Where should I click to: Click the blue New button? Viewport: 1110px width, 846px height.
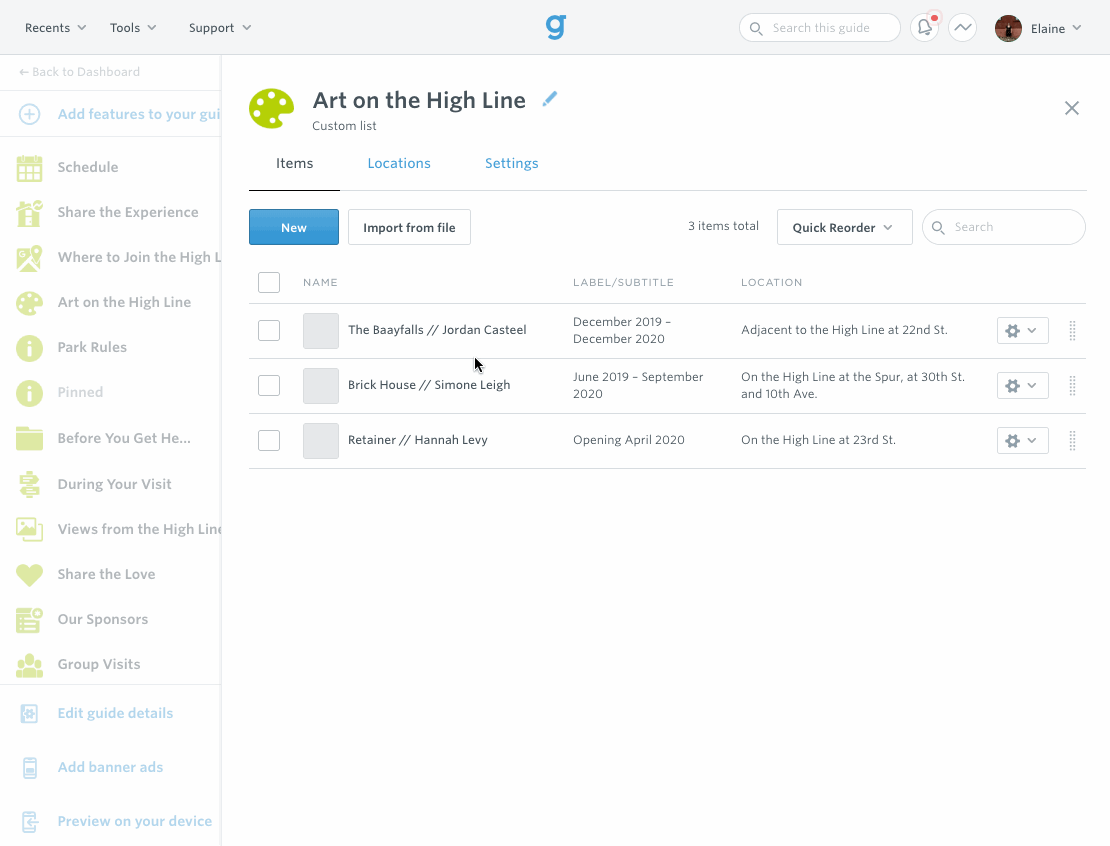point(294,227)
